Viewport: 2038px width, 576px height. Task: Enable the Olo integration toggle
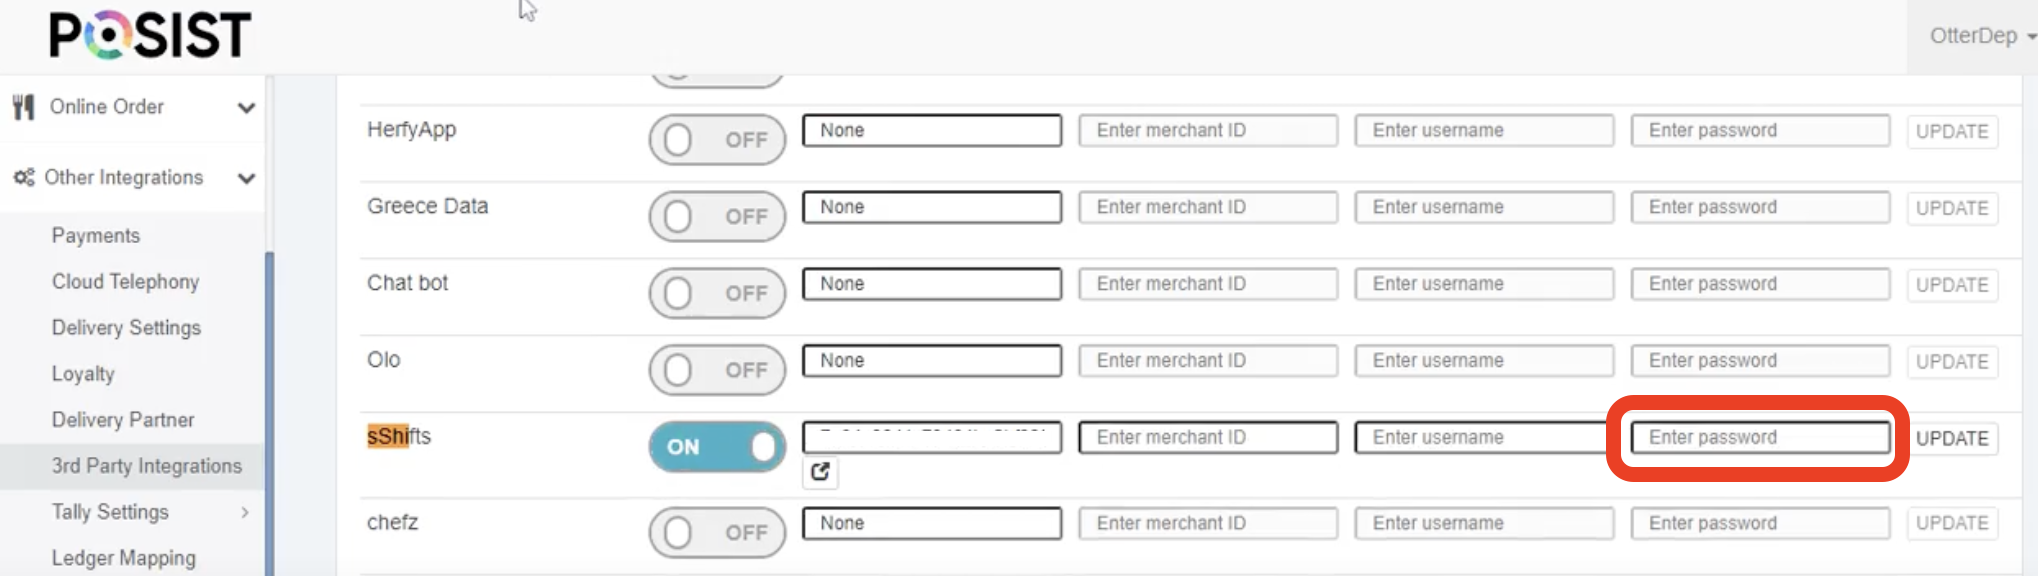pos(717,370)
